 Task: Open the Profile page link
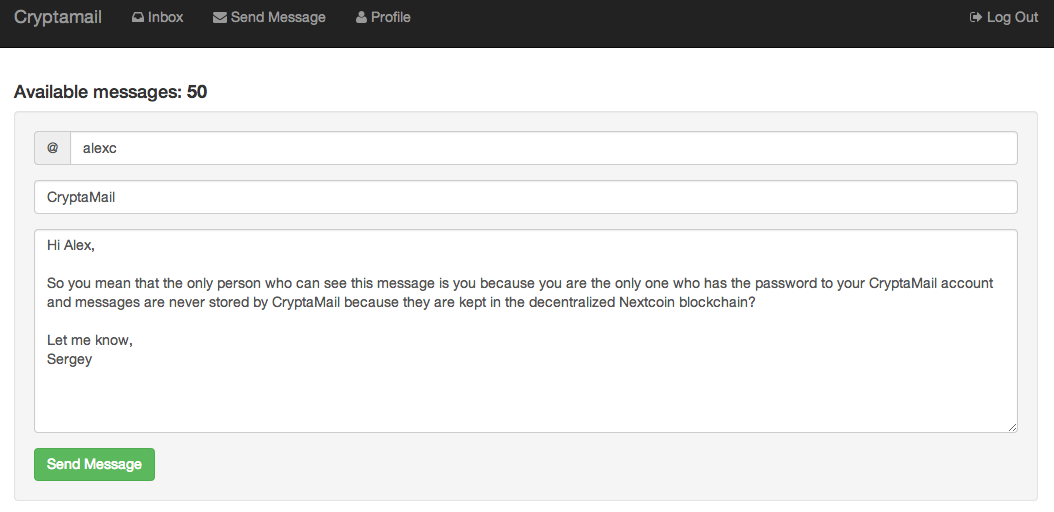tap(383, 17)
